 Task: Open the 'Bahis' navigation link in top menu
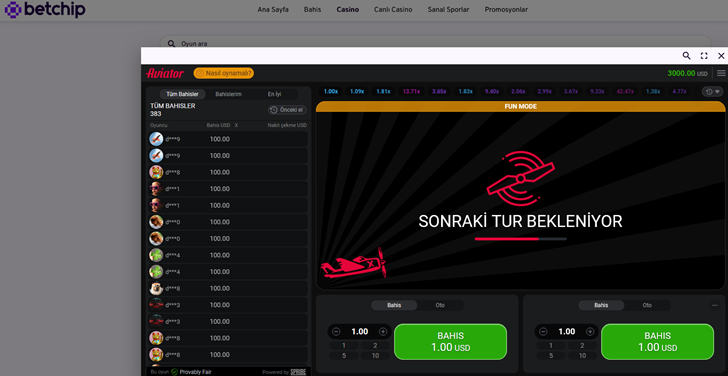click(x=312, y=9)
